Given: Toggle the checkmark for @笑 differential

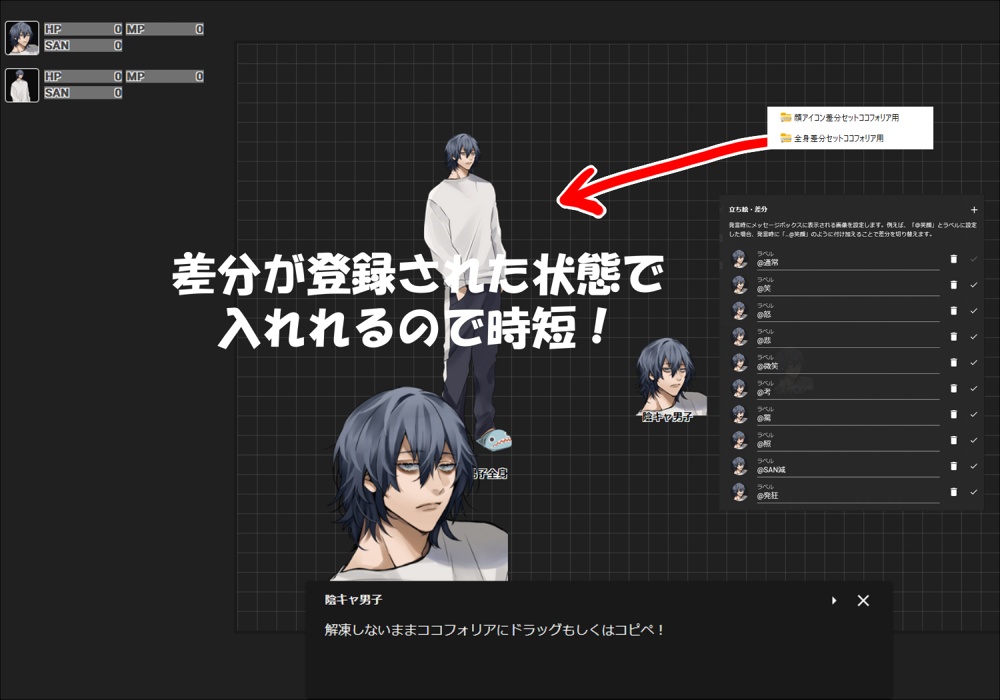Looking at the screenshot, I should point(973,285).
